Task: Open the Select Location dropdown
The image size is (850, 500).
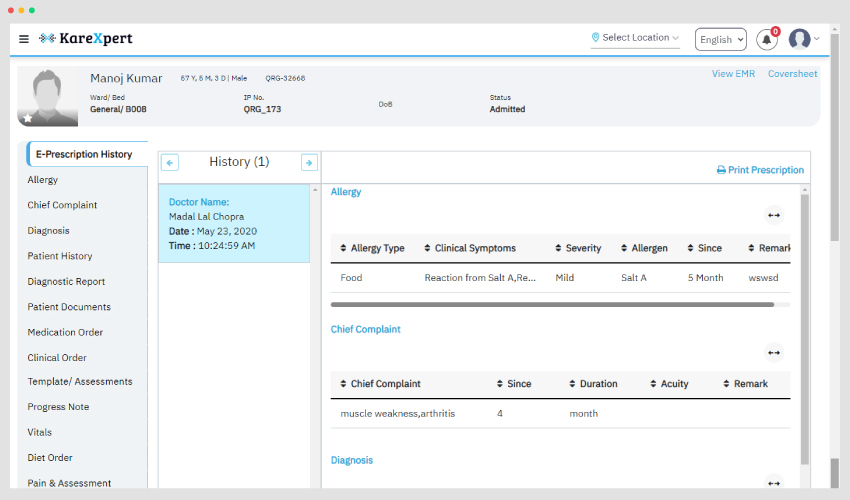Action: pyautogui.click(x=635, y=38)
